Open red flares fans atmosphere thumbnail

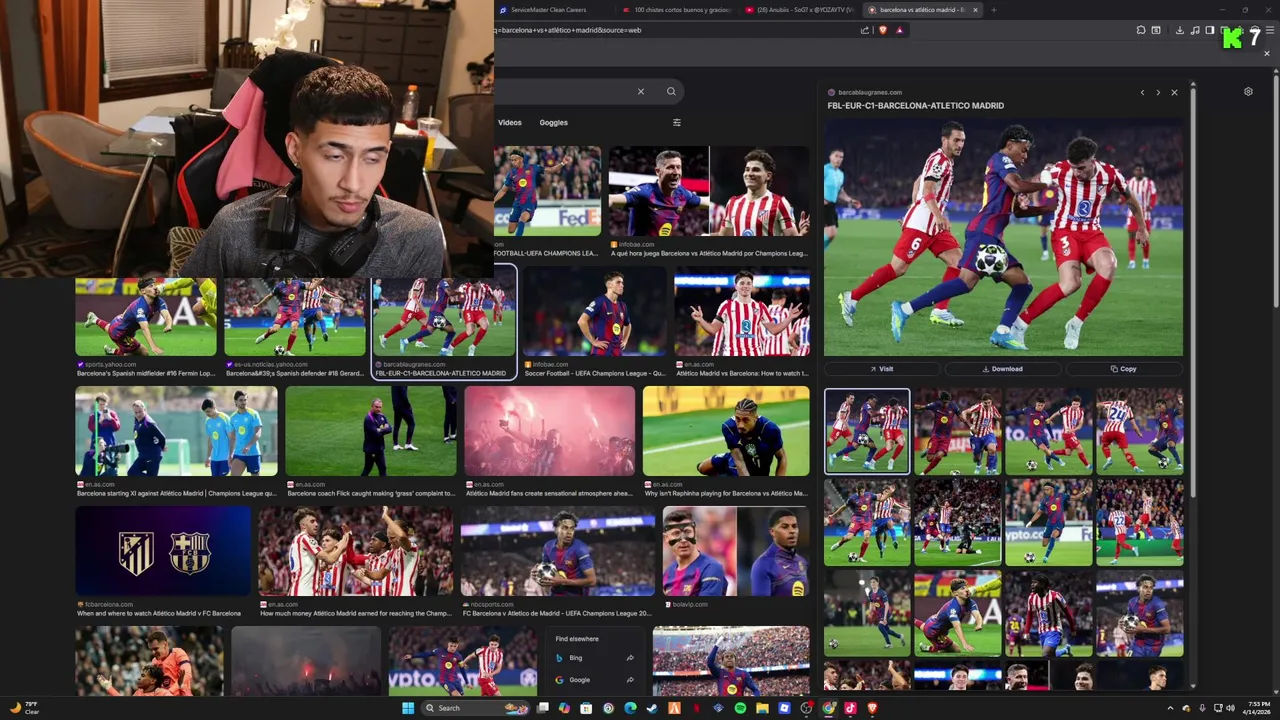tap(549, 431)
